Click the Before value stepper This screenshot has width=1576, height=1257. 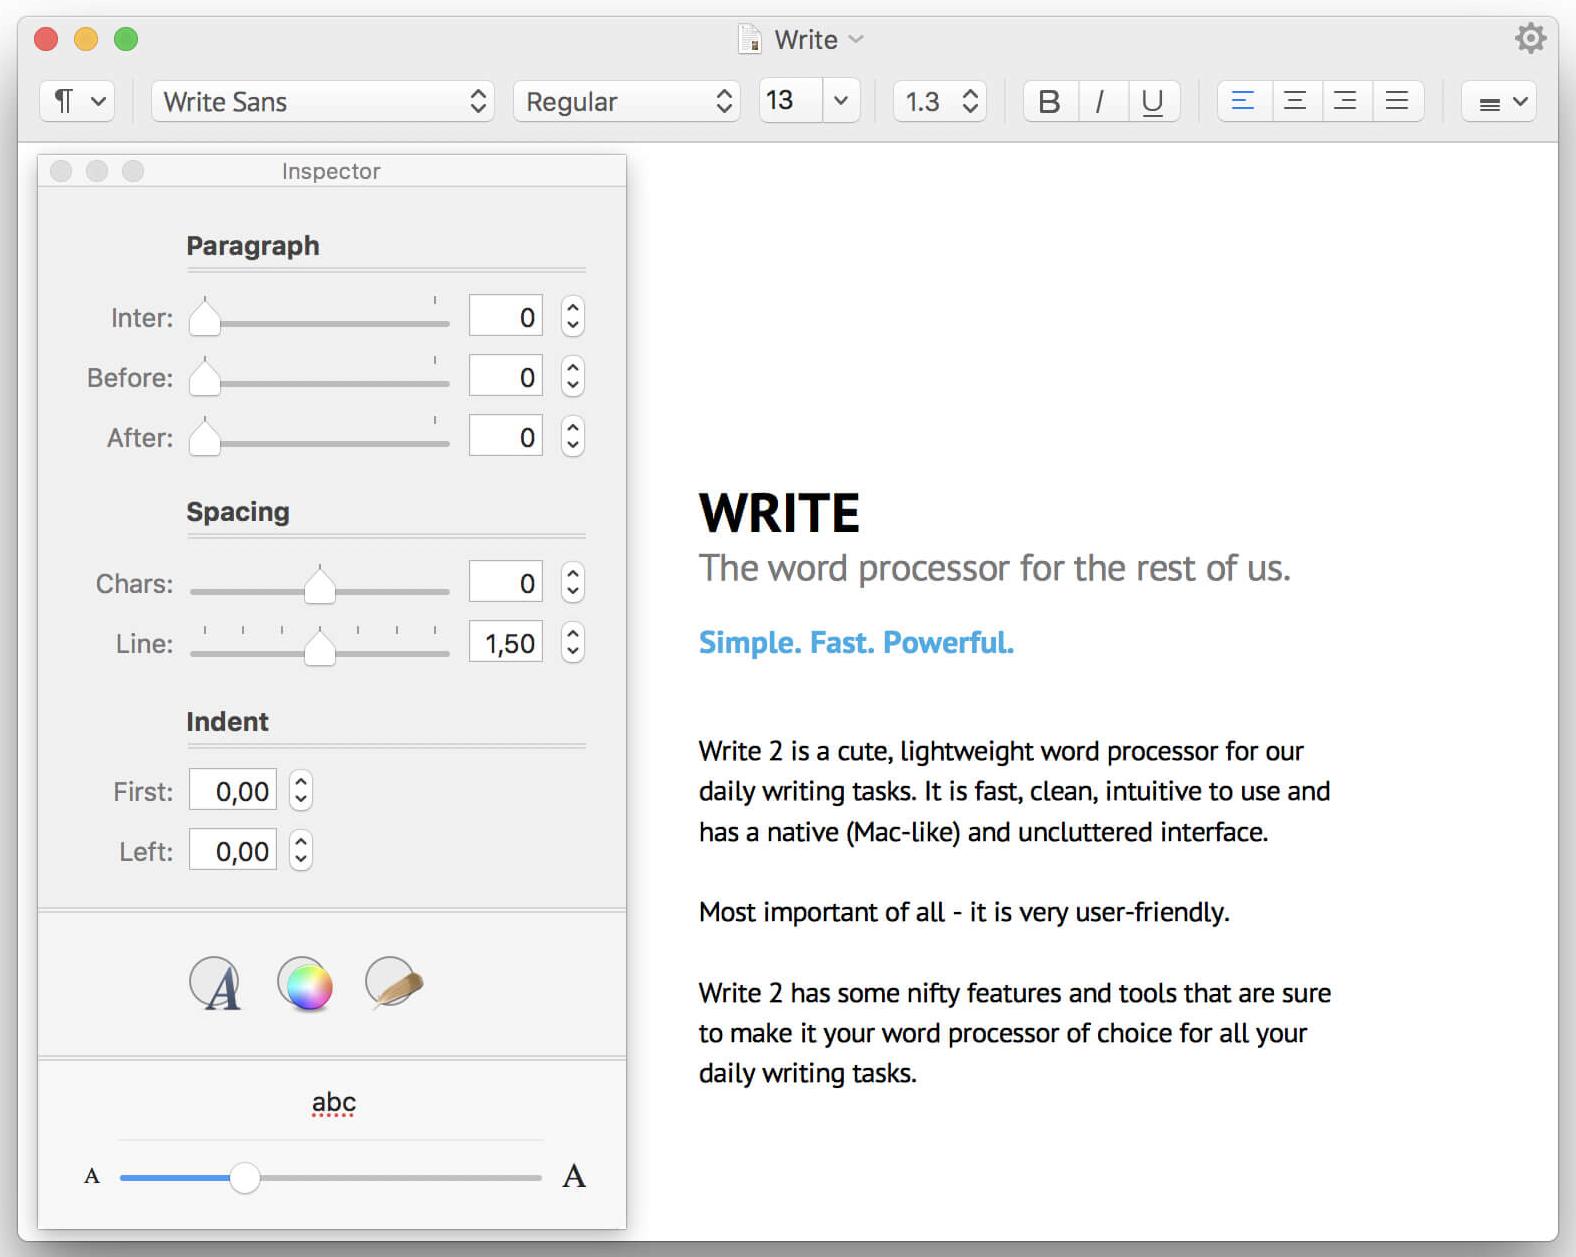point(573,377)
